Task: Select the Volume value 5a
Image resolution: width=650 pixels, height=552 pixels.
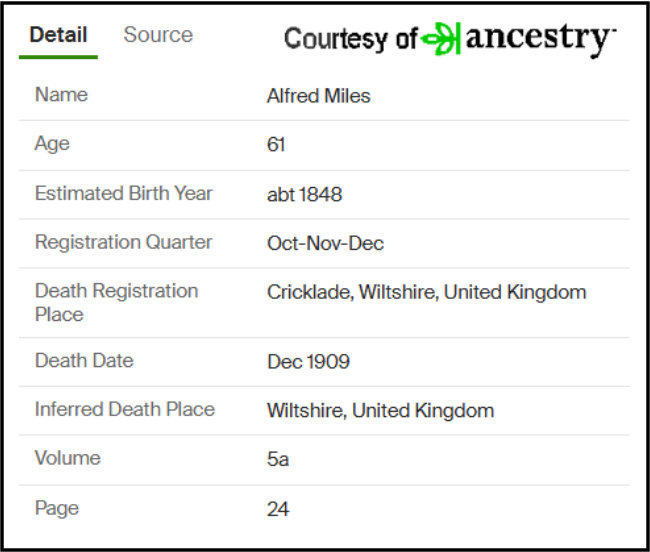Action: tap(278, 460)
